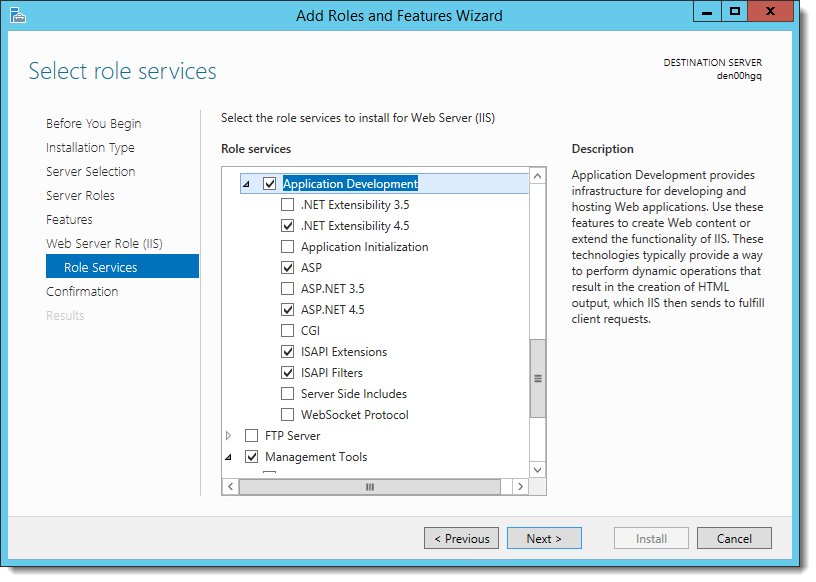This screenshot has height=582, width=816.
Task: Uncheck the ASP checkbox
Action: tap(287, 268)
